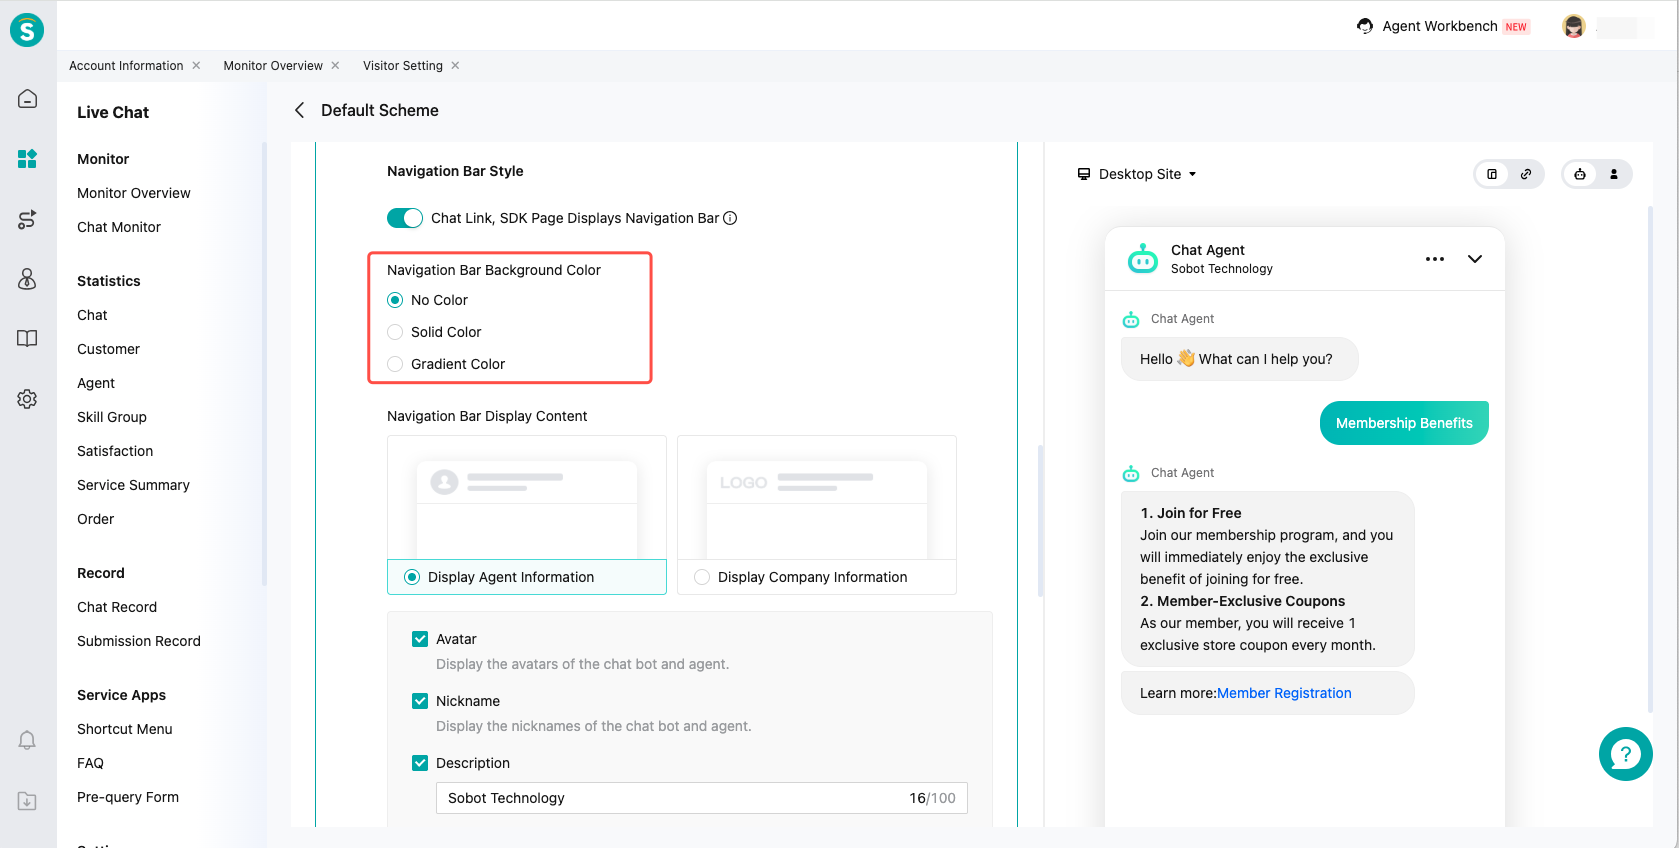Open the notification bell icon
1679x848 pixels.
[27, 740]
